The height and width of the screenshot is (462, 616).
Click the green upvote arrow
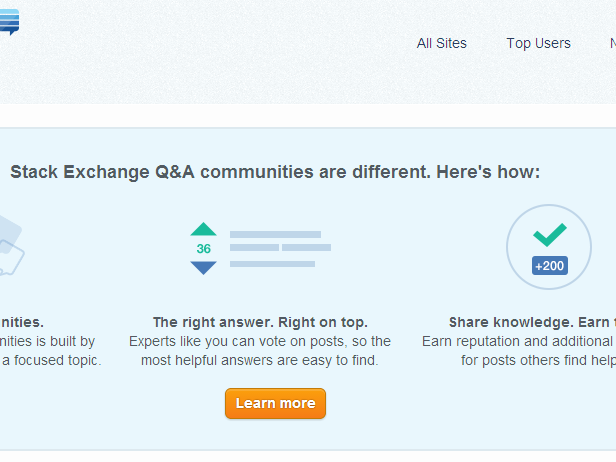[x=203, y=229]
